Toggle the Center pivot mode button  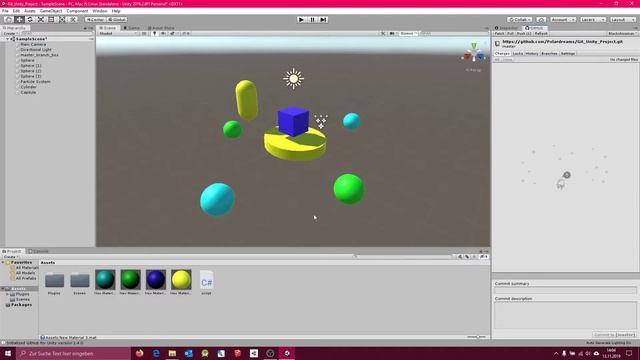pyautogui.click(x=95, y=20)
